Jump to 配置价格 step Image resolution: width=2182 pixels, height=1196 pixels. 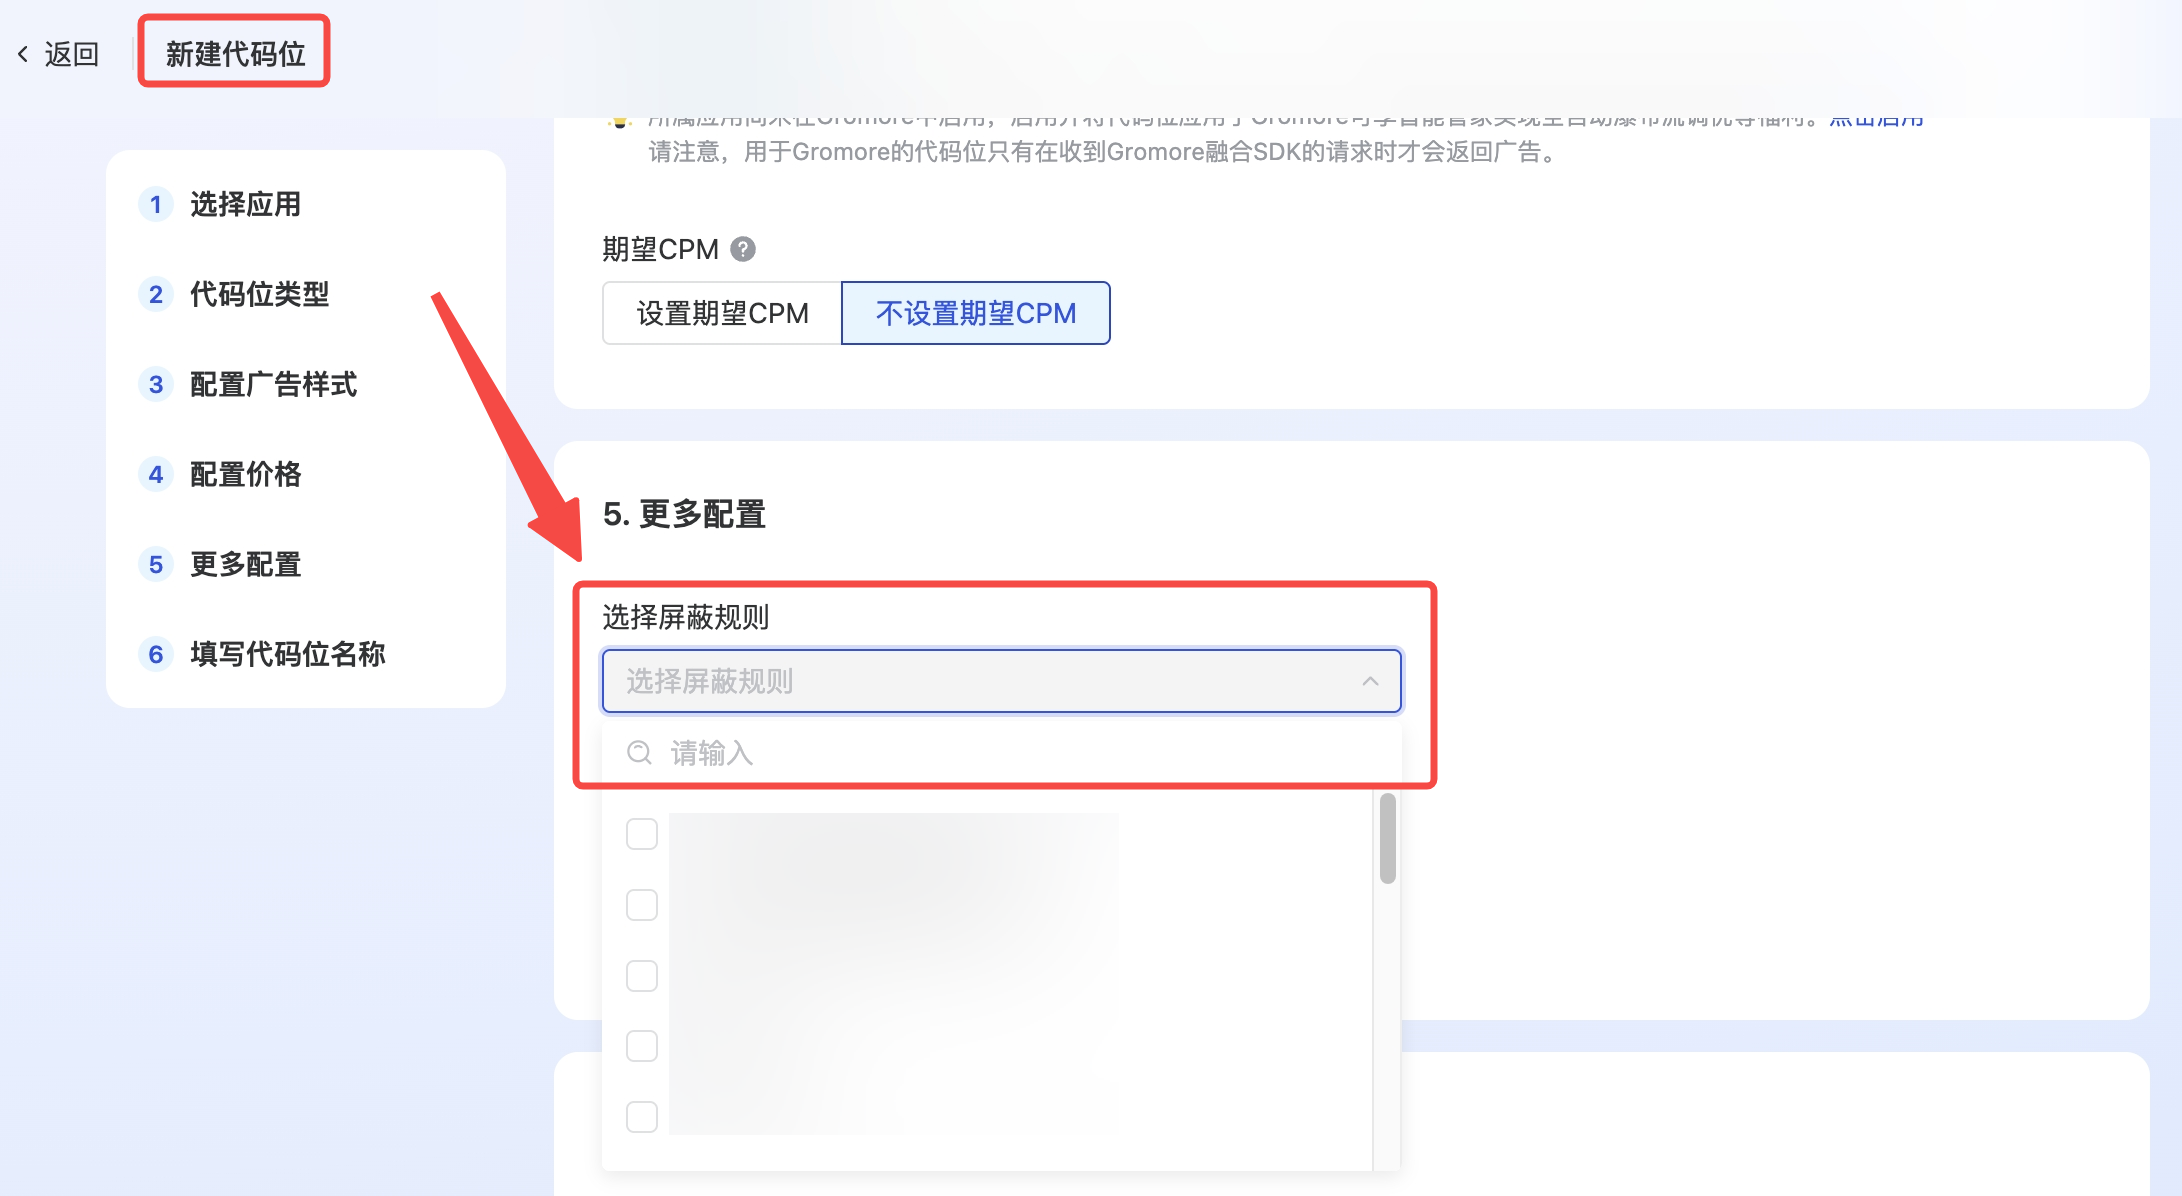point(245,474)
